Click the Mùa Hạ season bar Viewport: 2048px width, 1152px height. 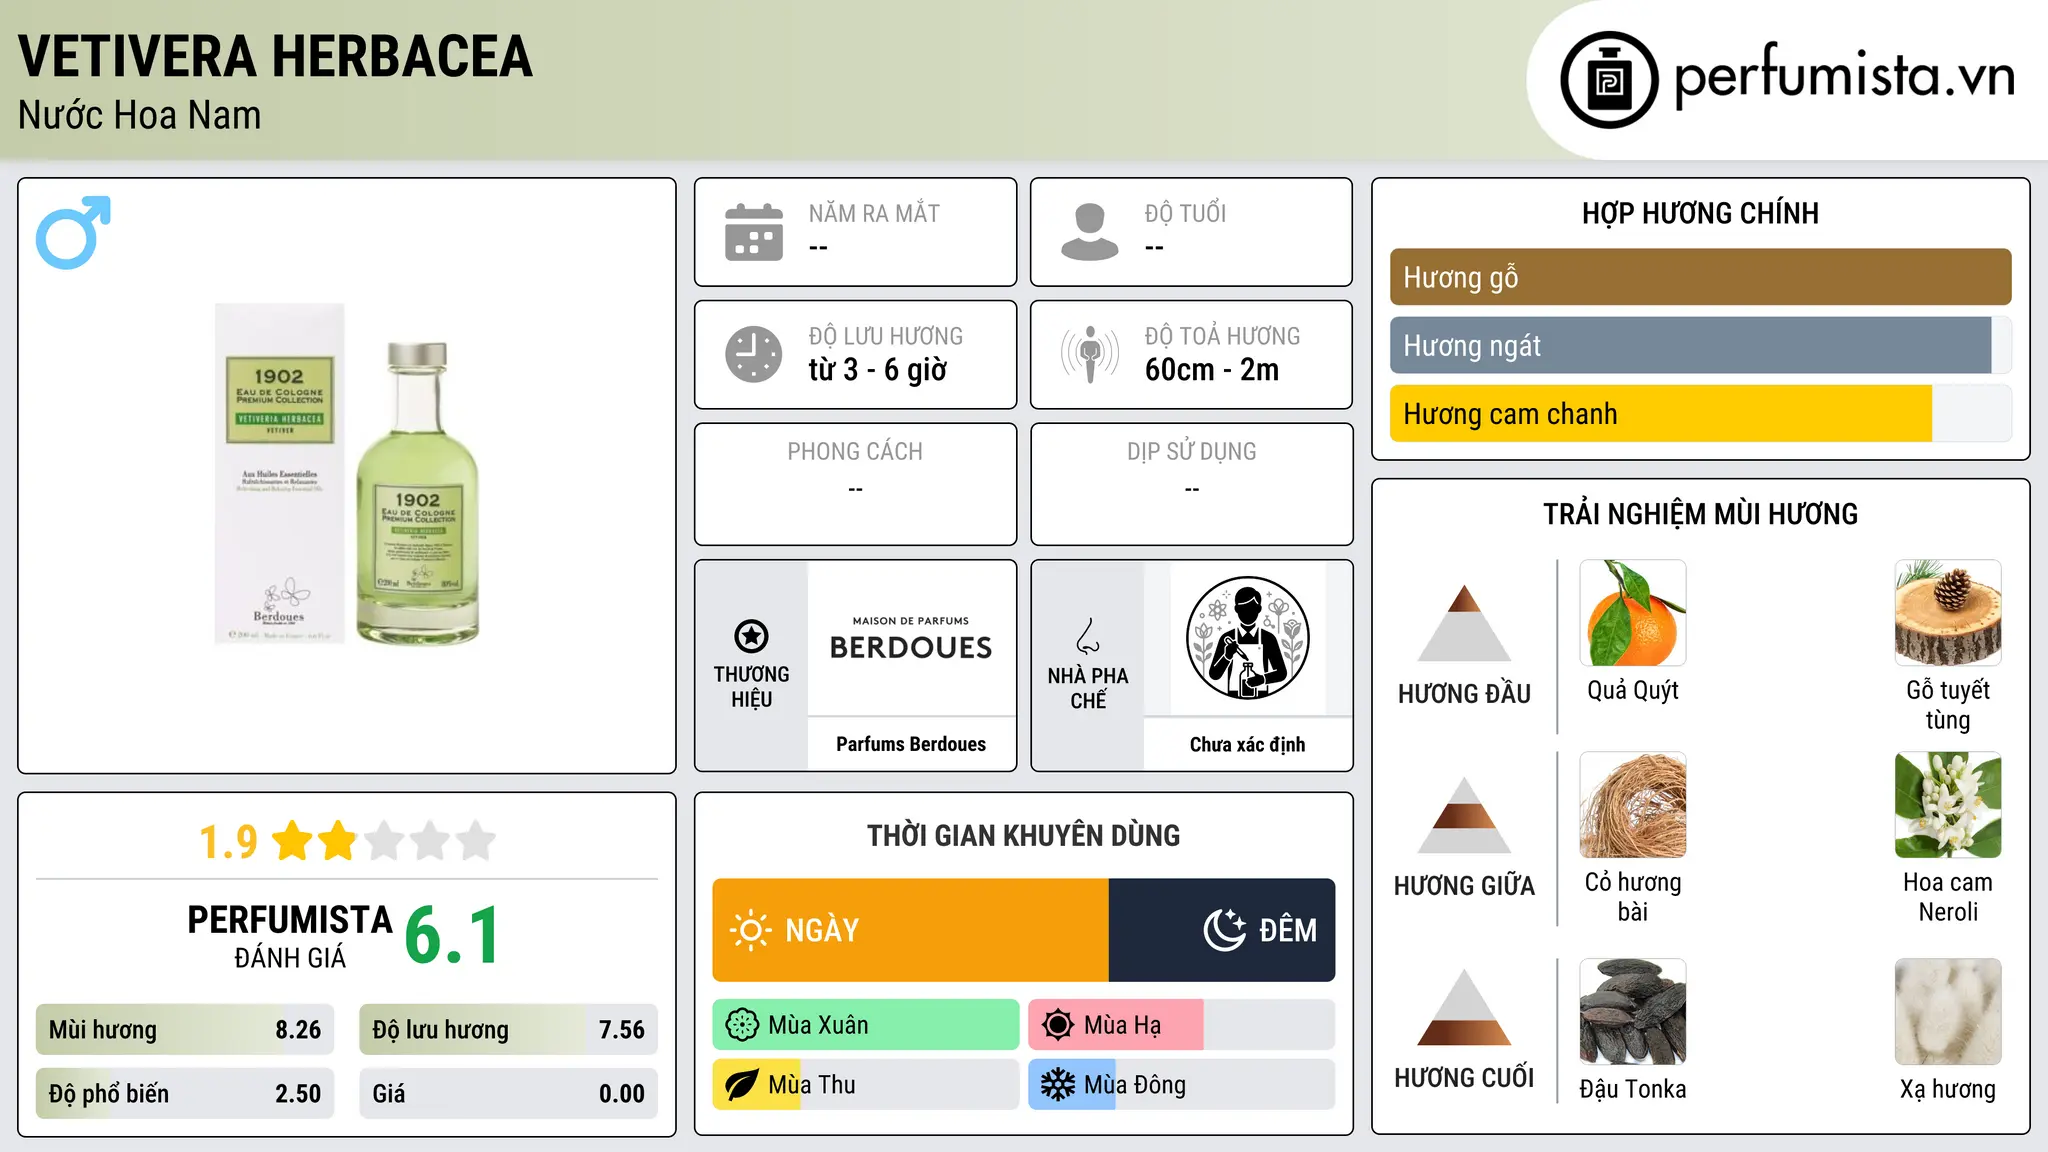coord(1182,1025)
